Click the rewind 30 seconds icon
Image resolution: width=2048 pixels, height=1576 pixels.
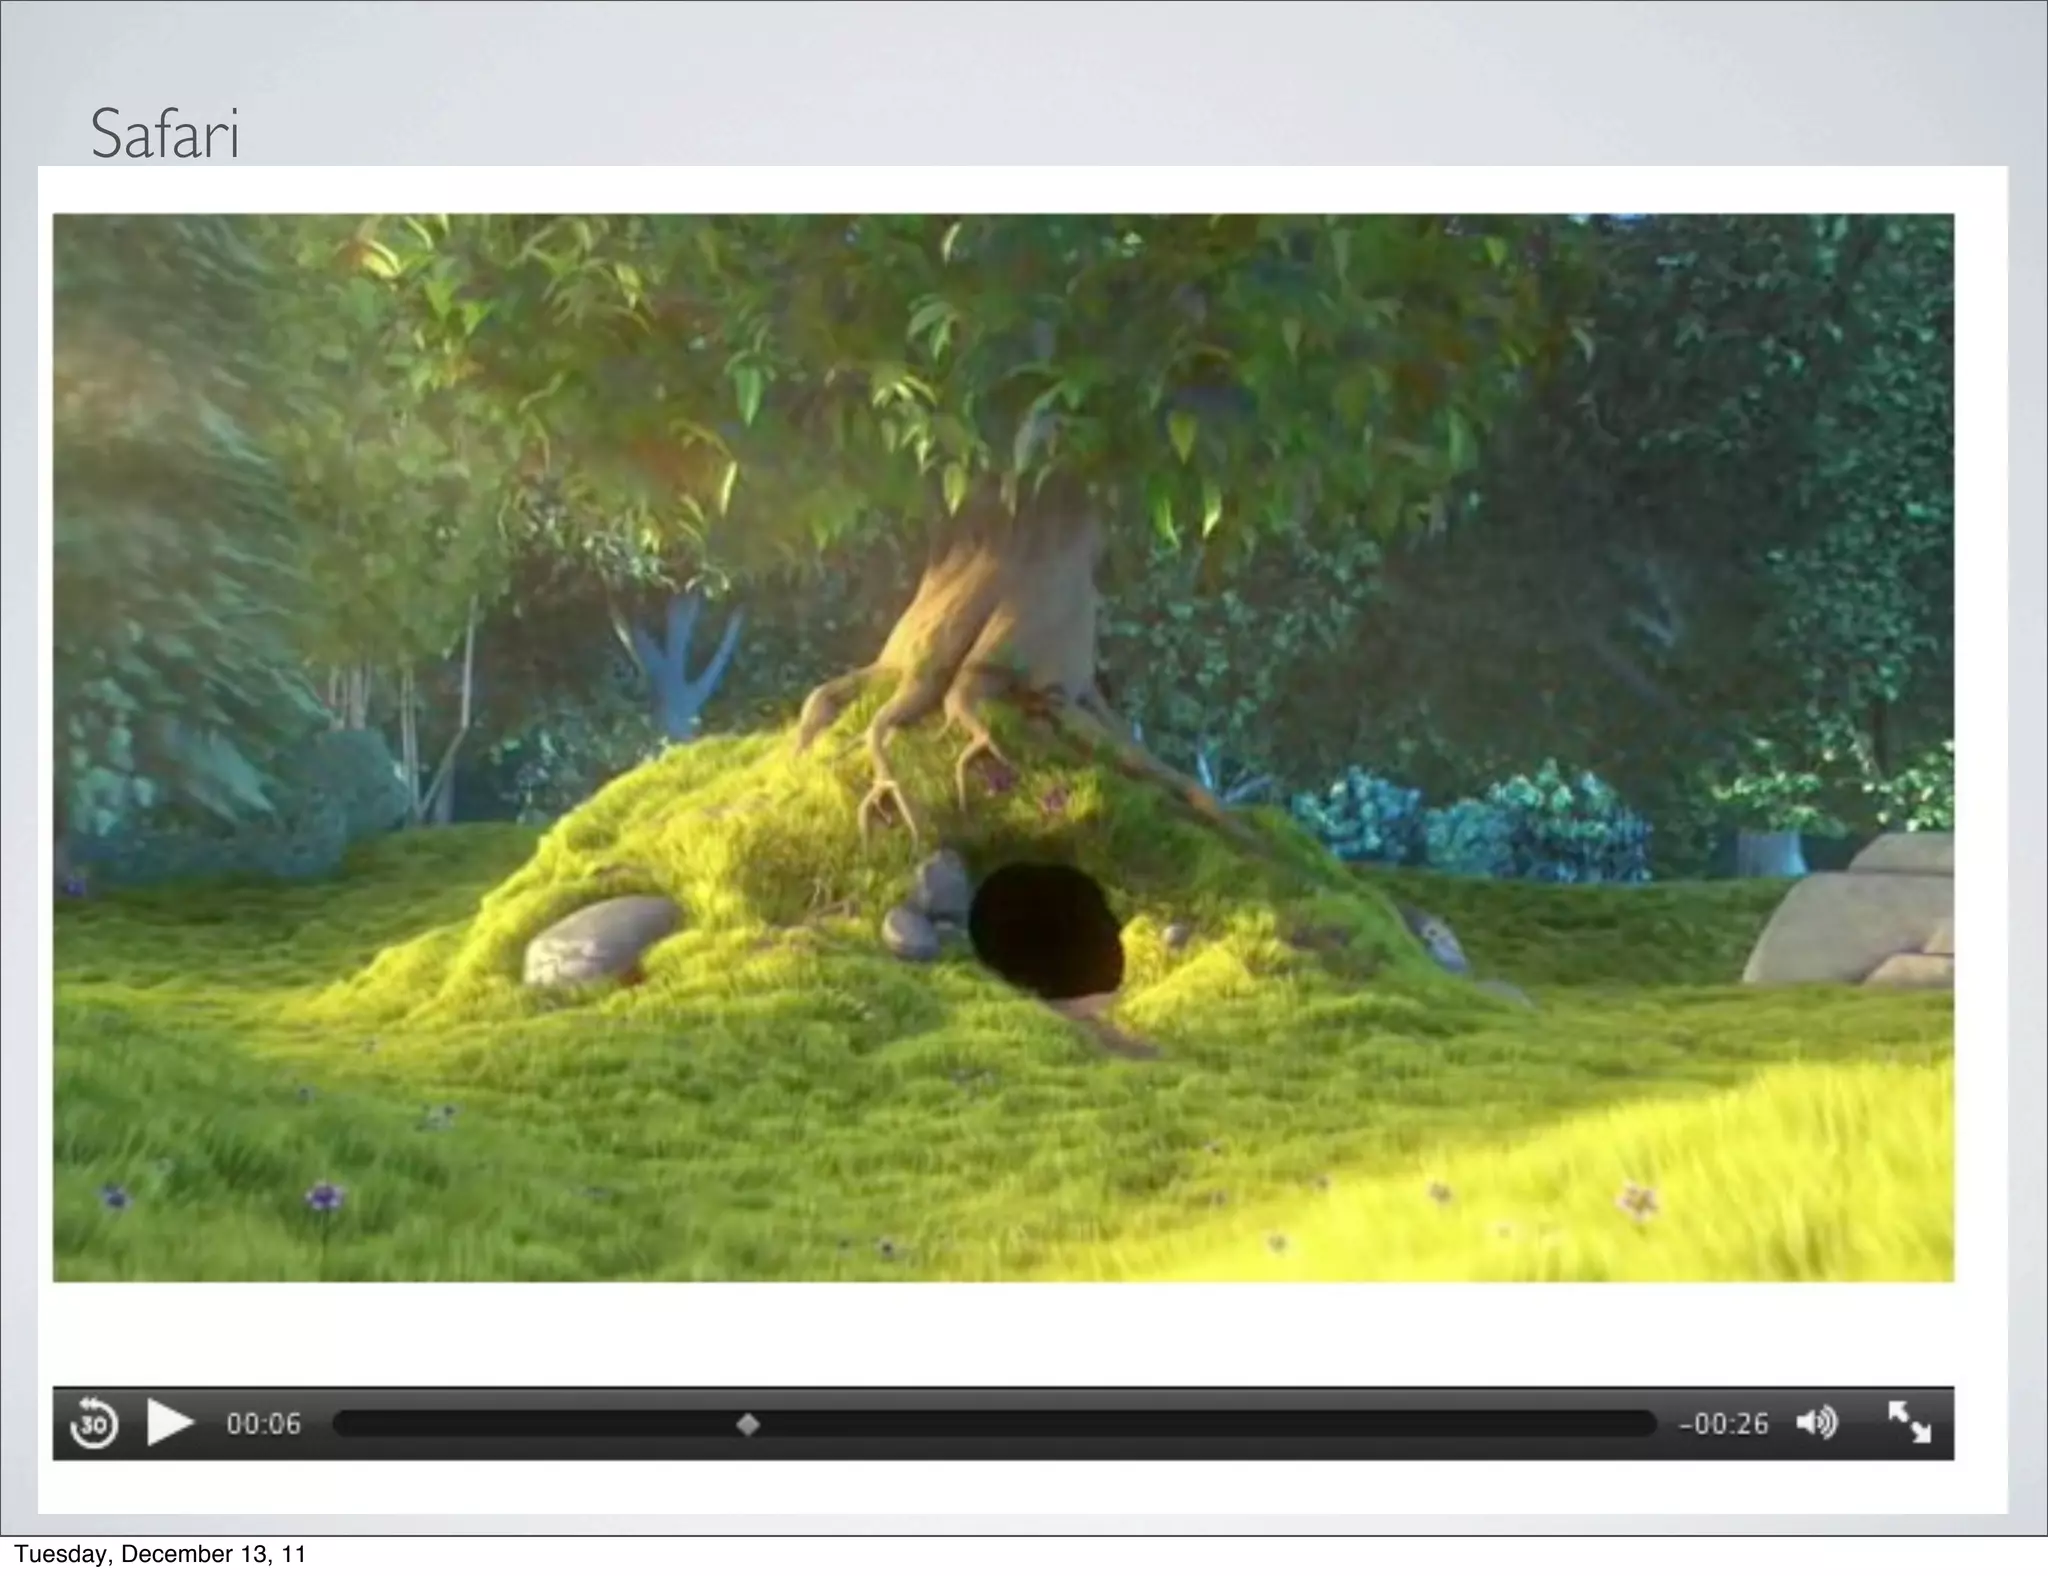[94, 1422]
